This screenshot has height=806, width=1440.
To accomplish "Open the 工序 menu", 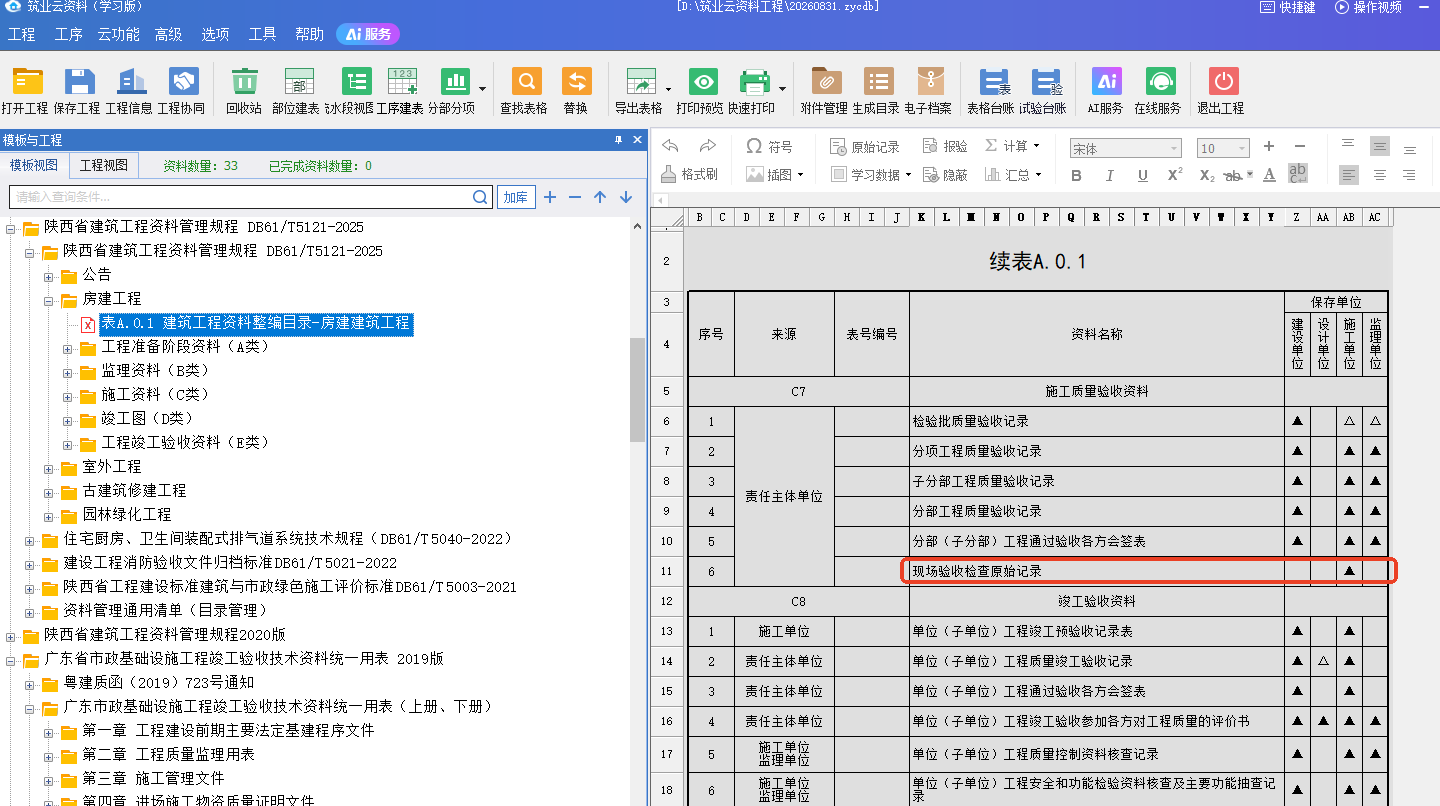I will [69, 34].
